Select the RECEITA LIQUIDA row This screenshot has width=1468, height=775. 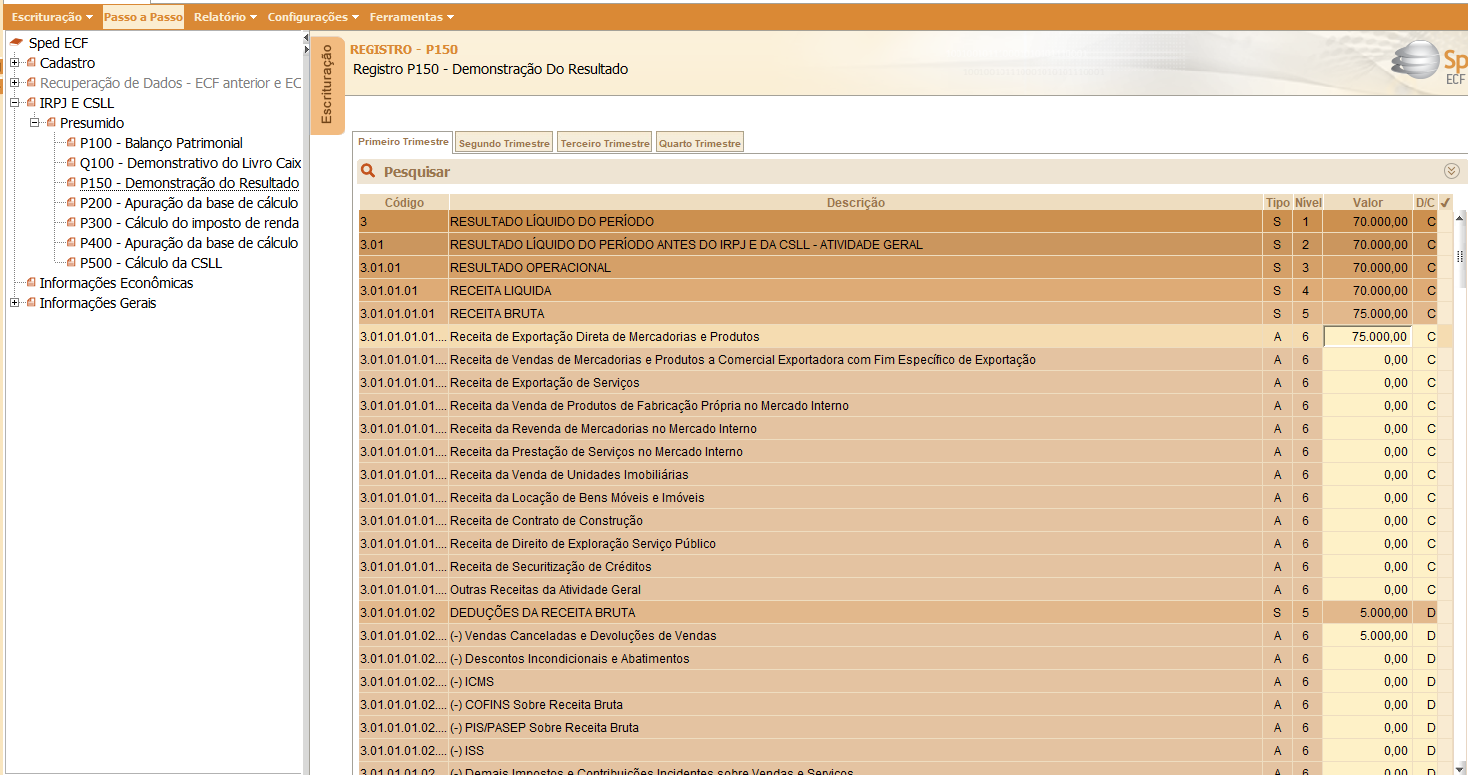click(905, 291)
